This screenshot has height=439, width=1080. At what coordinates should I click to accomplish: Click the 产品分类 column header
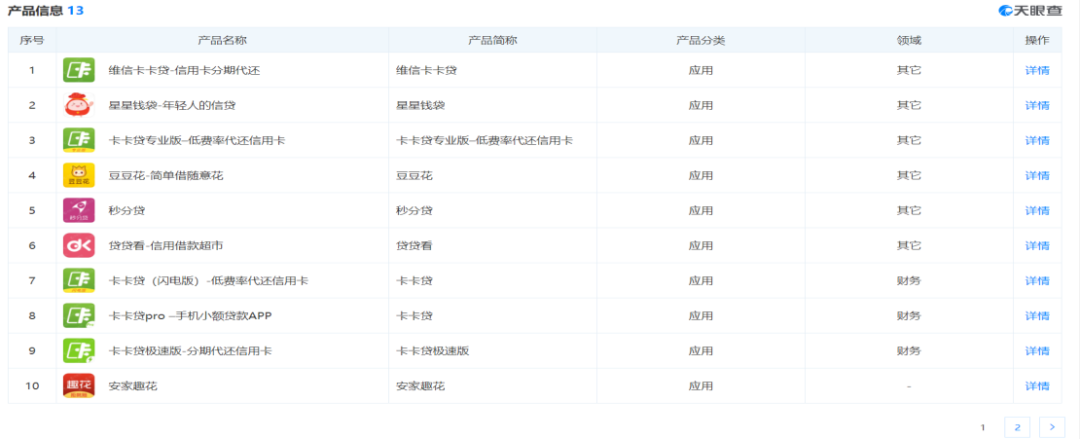[700, 41]
